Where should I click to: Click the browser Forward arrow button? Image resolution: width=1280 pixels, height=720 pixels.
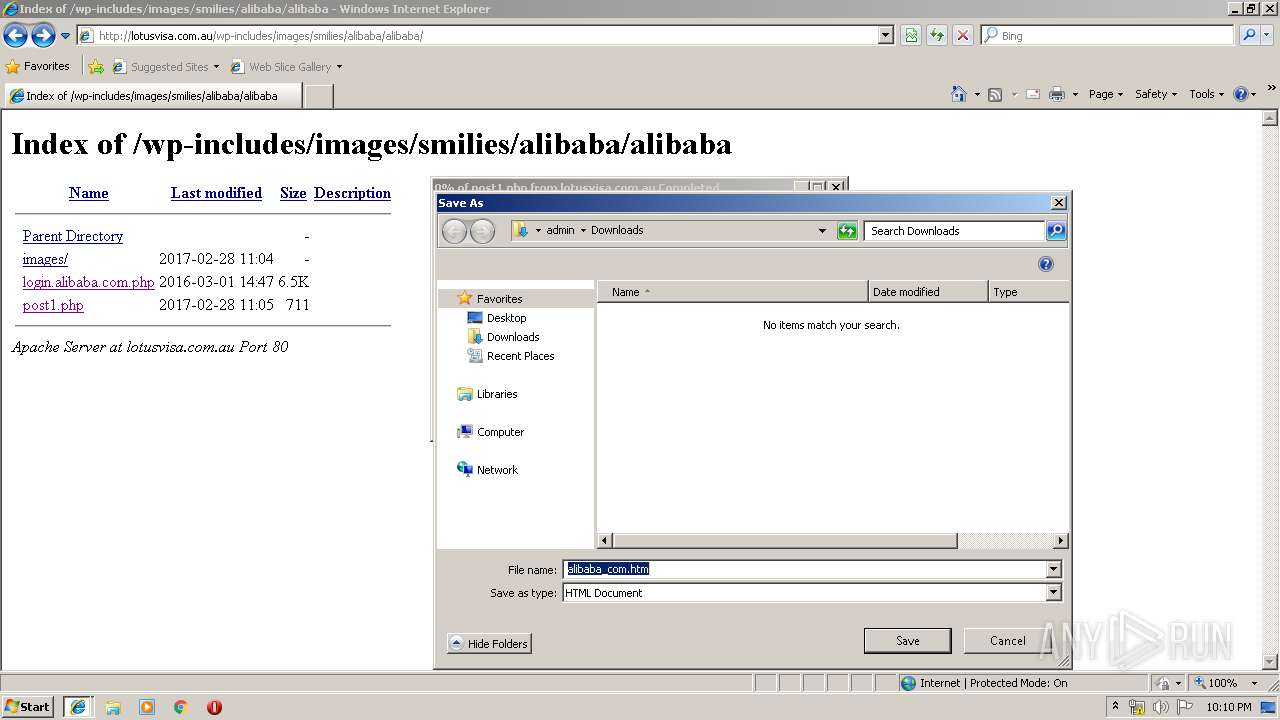(x=43, y=36)
